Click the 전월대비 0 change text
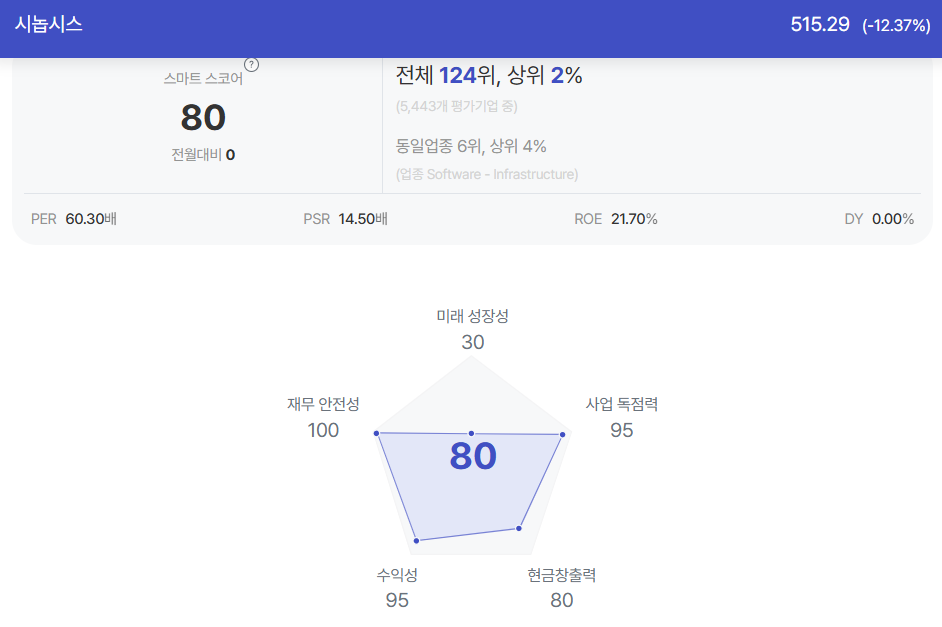942x627 pixels. click(203, 155)
